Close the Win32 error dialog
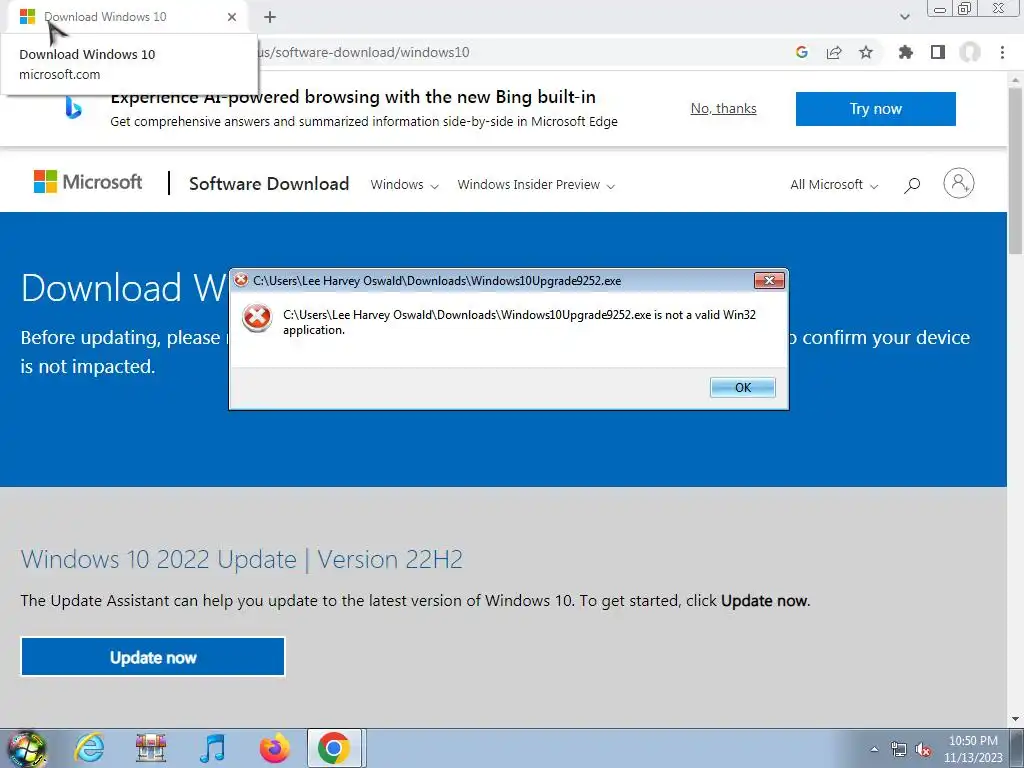This screenshot has height=768, width=1024. [x=769, y=281]
